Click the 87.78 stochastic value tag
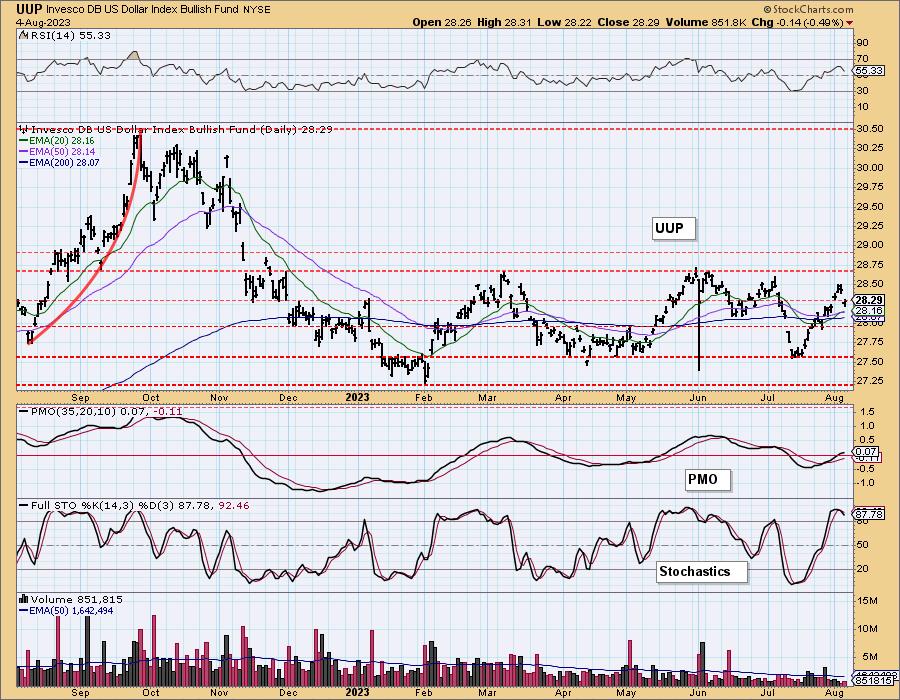This screenshot has height=700, width=900. pos(868,514)
